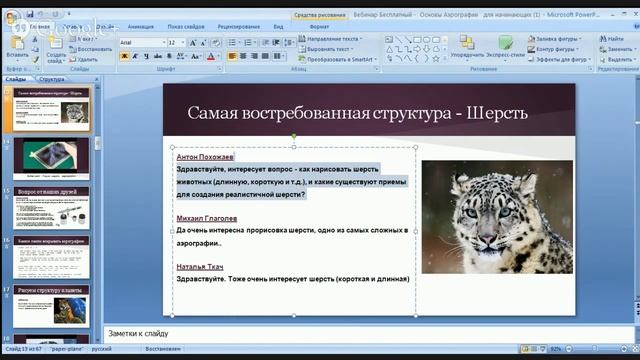Click the Office button logo
The width and height of the screenshot is (640, 360).
click(x=11, y=17)
